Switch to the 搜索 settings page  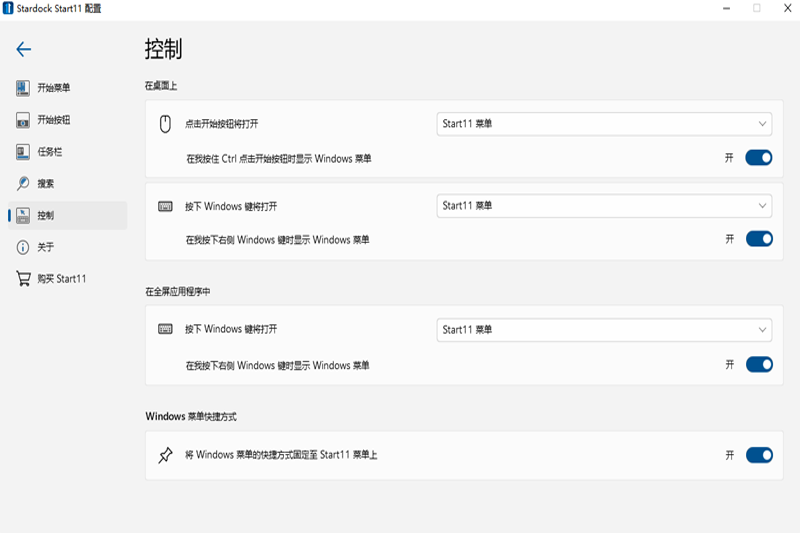(x=68, y=184)
